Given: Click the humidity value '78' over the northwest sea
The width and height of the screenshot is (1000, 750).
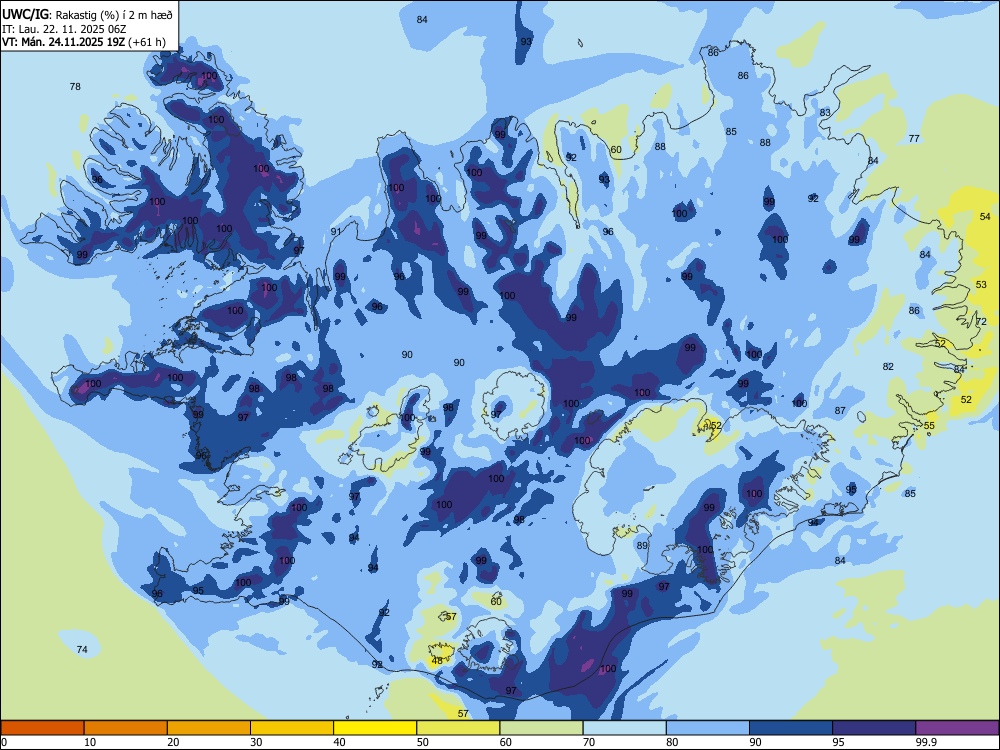Looking at the screenshot, I should (75, 86).
